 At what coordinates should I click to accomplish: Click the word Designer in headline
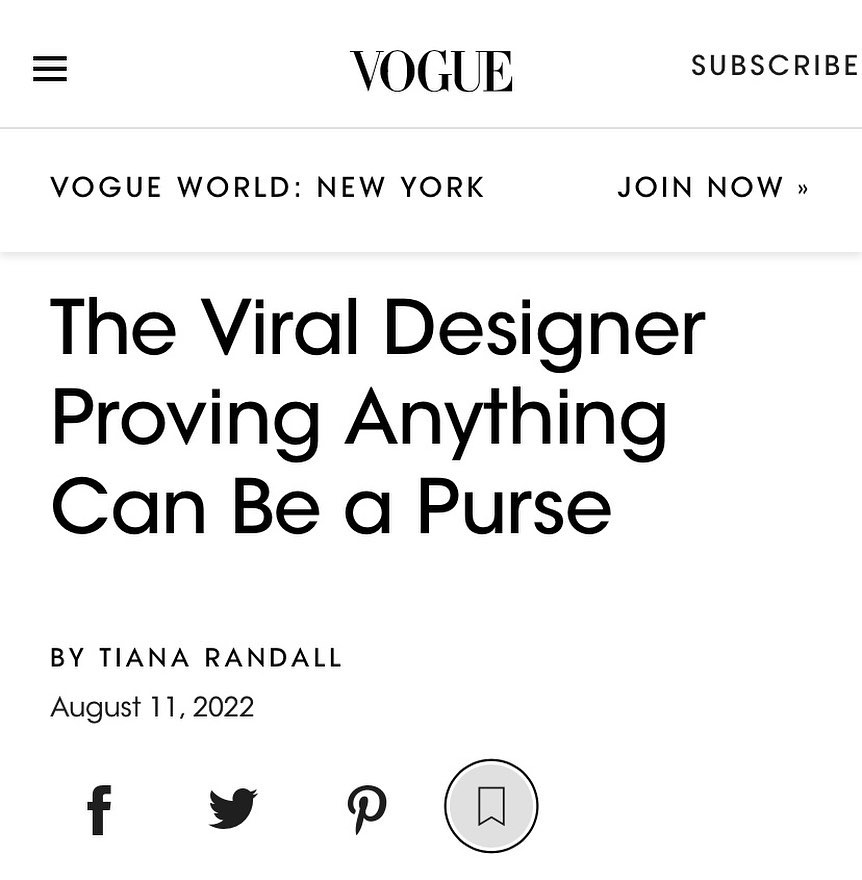[x=544, y=328]
